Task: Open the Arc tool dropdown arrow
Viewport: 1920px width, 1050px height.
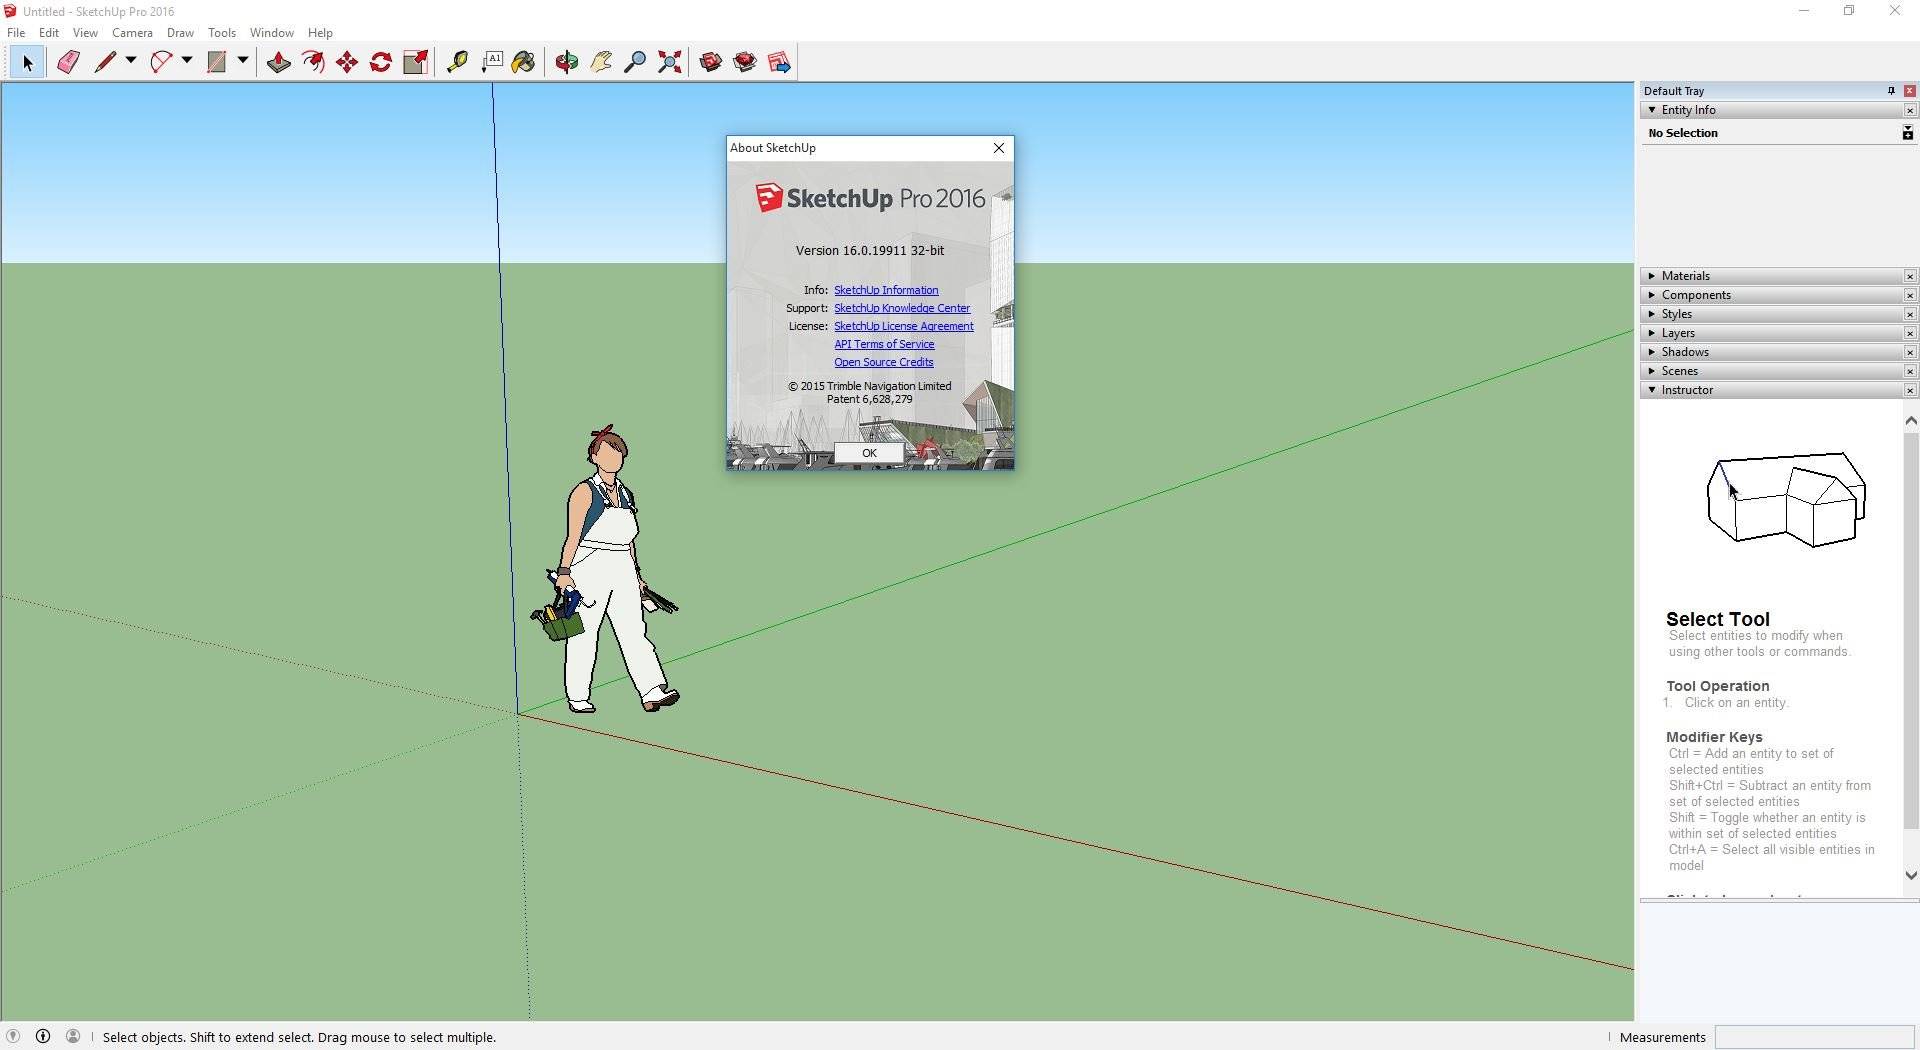Action: 187,61
